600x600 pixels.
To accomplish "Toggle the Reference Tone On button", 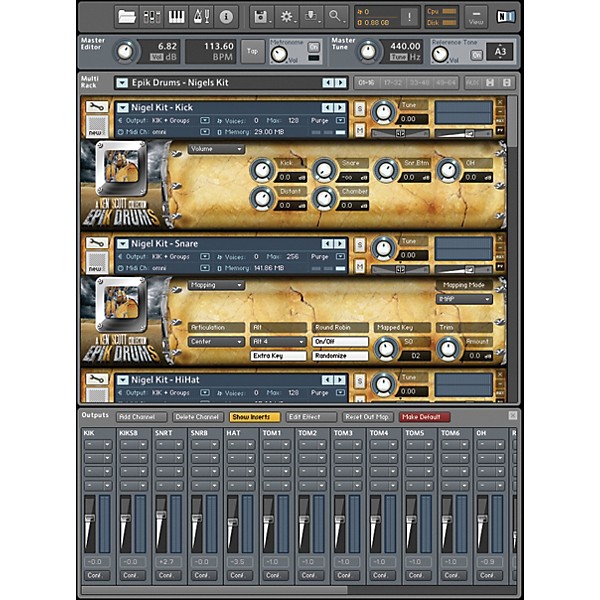I will click(x=476, y=55).
